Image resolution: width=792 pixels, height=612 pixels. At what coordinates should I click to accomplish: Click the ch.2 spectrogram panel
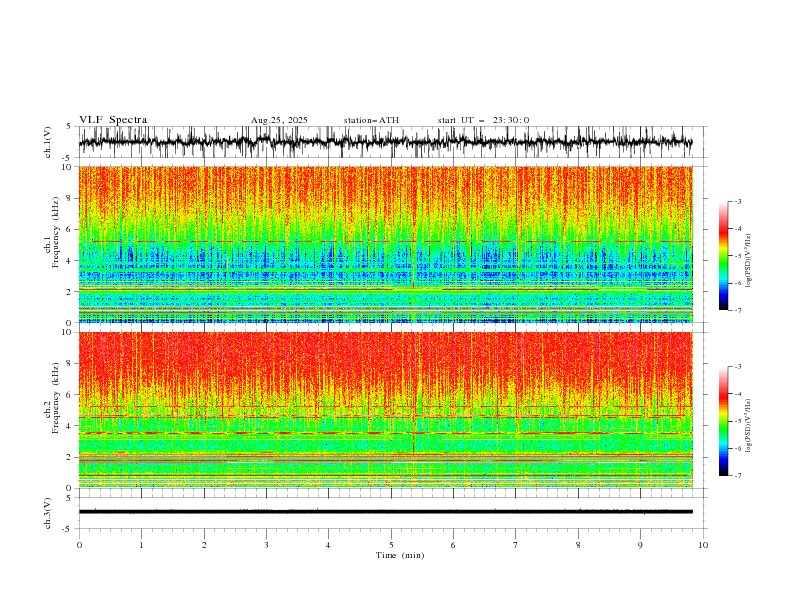point(385,410)
